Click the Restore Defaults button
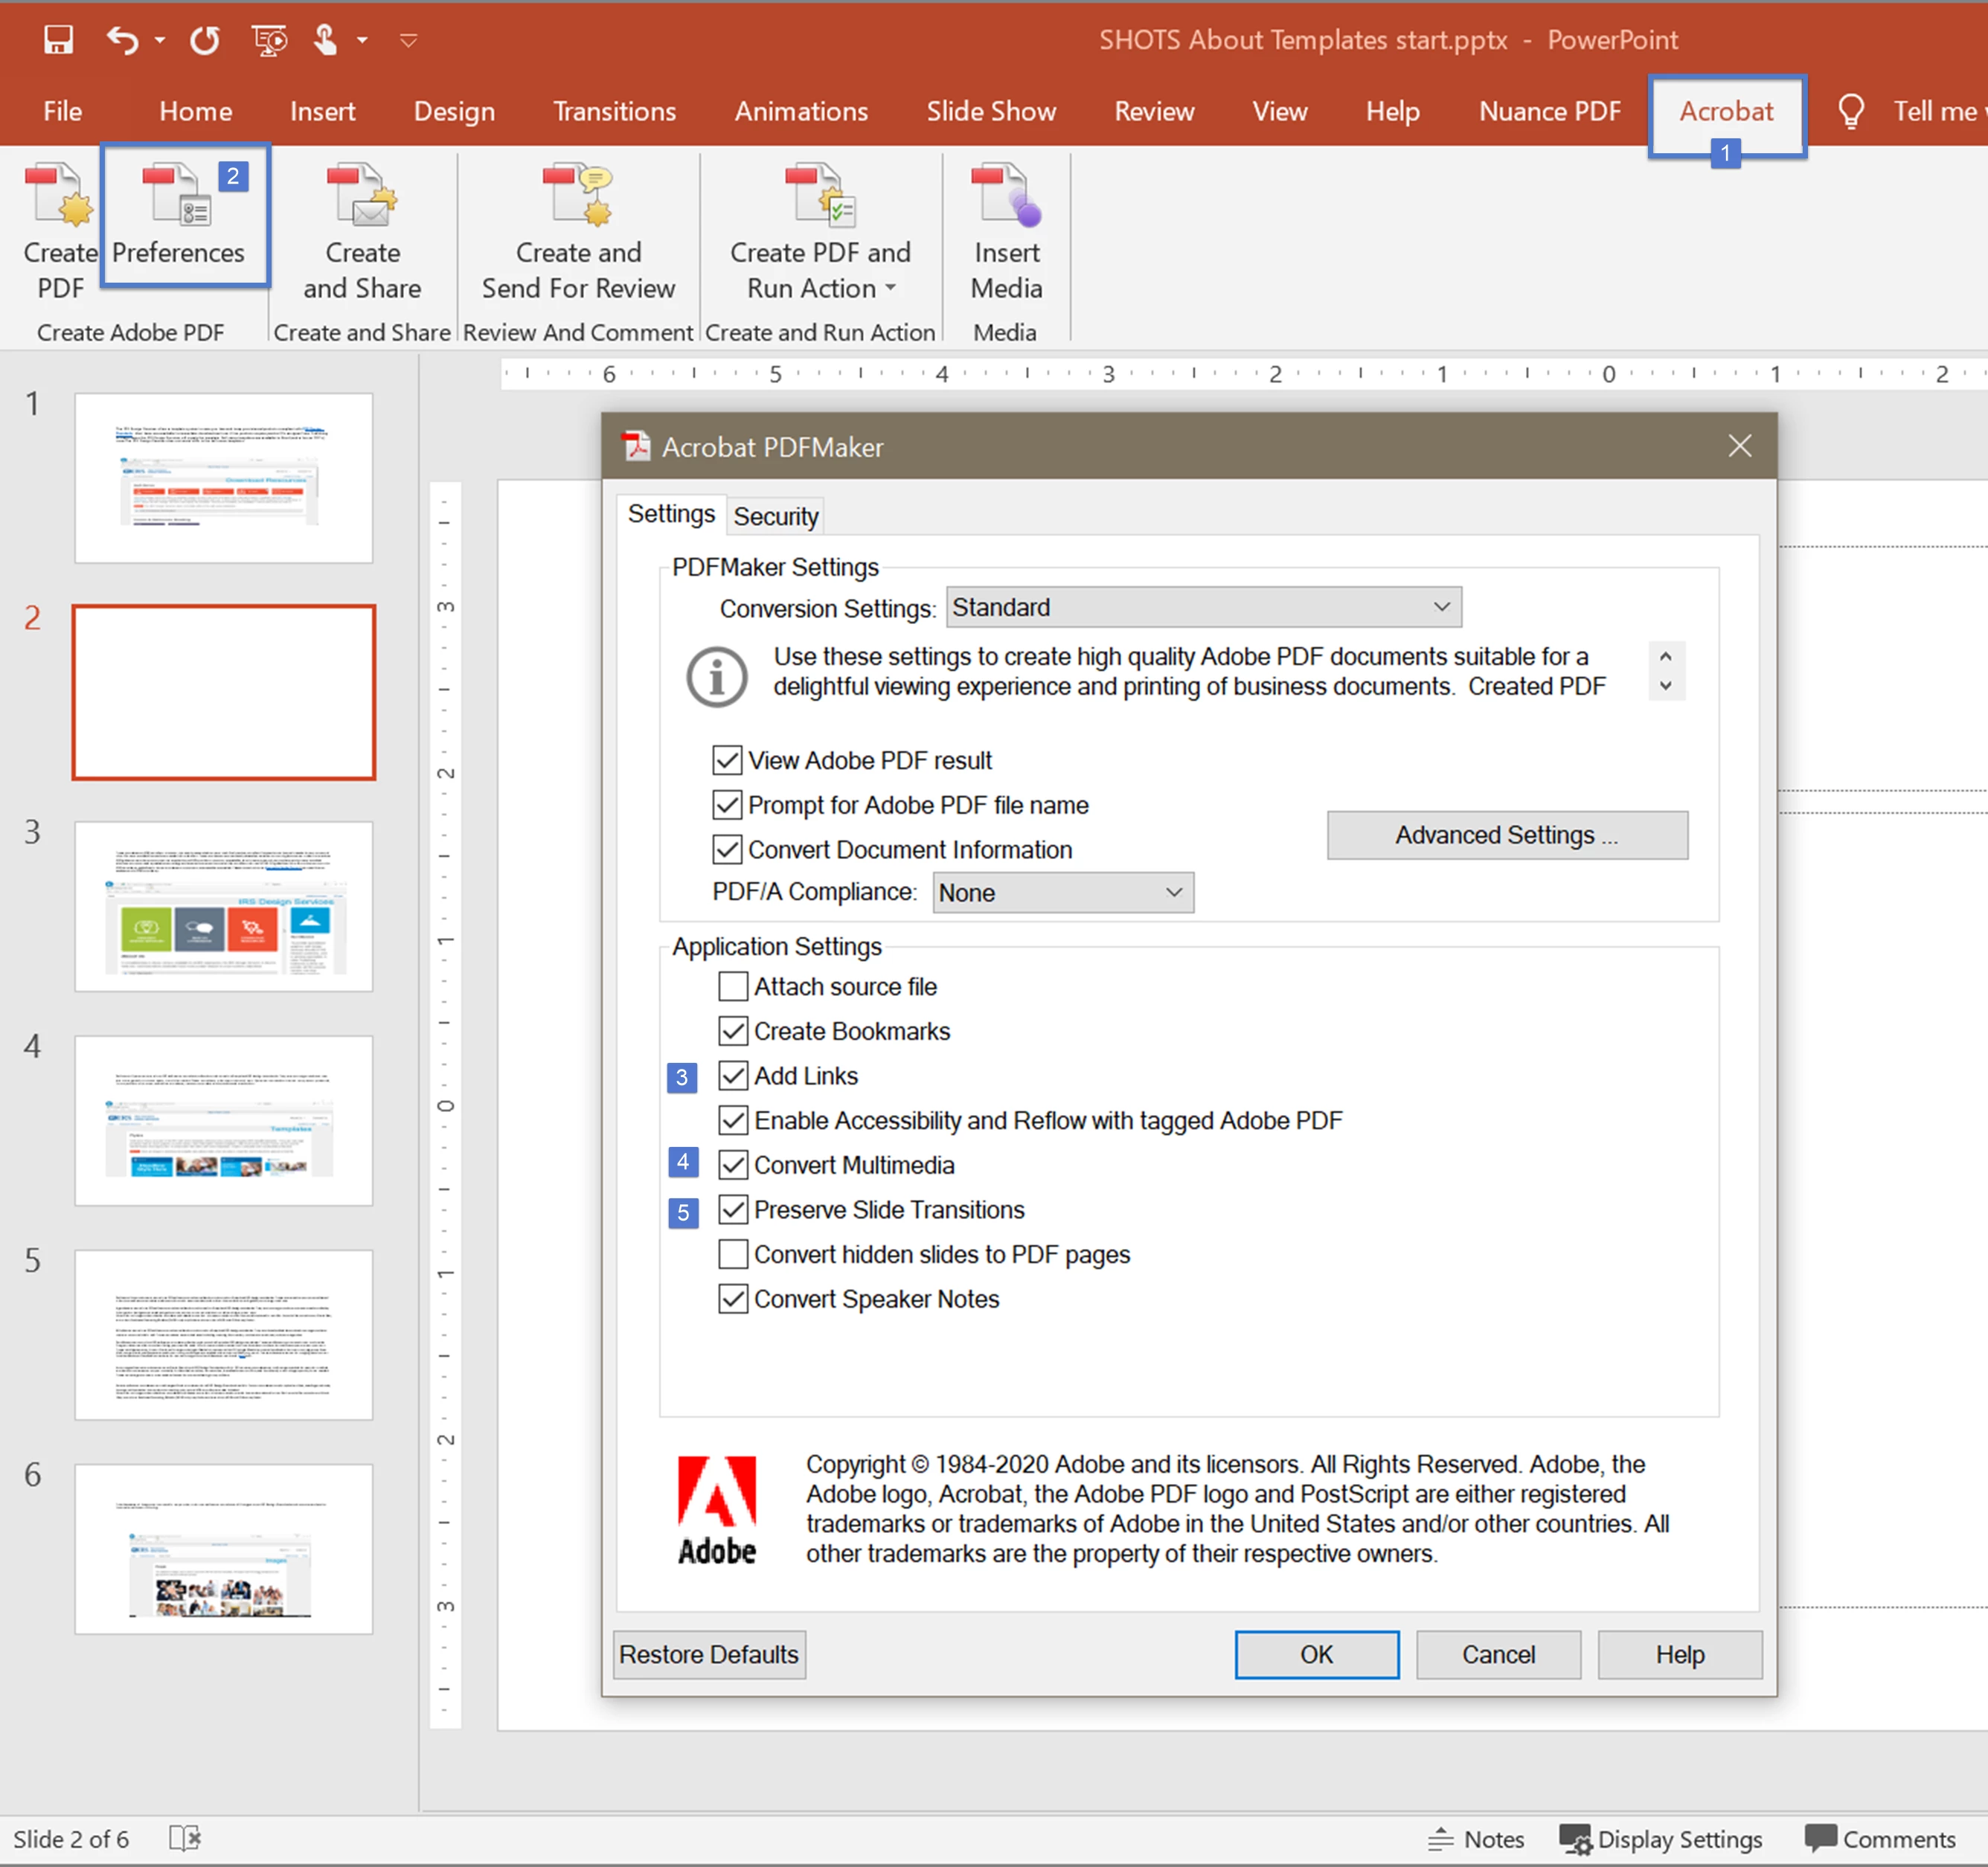 708,1654
